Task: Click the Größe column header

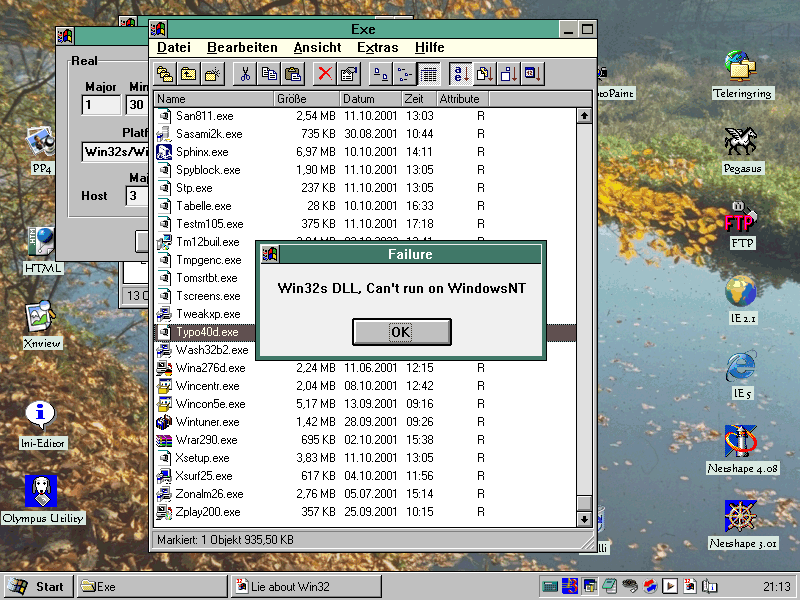Action: click(x=305, y=99)
